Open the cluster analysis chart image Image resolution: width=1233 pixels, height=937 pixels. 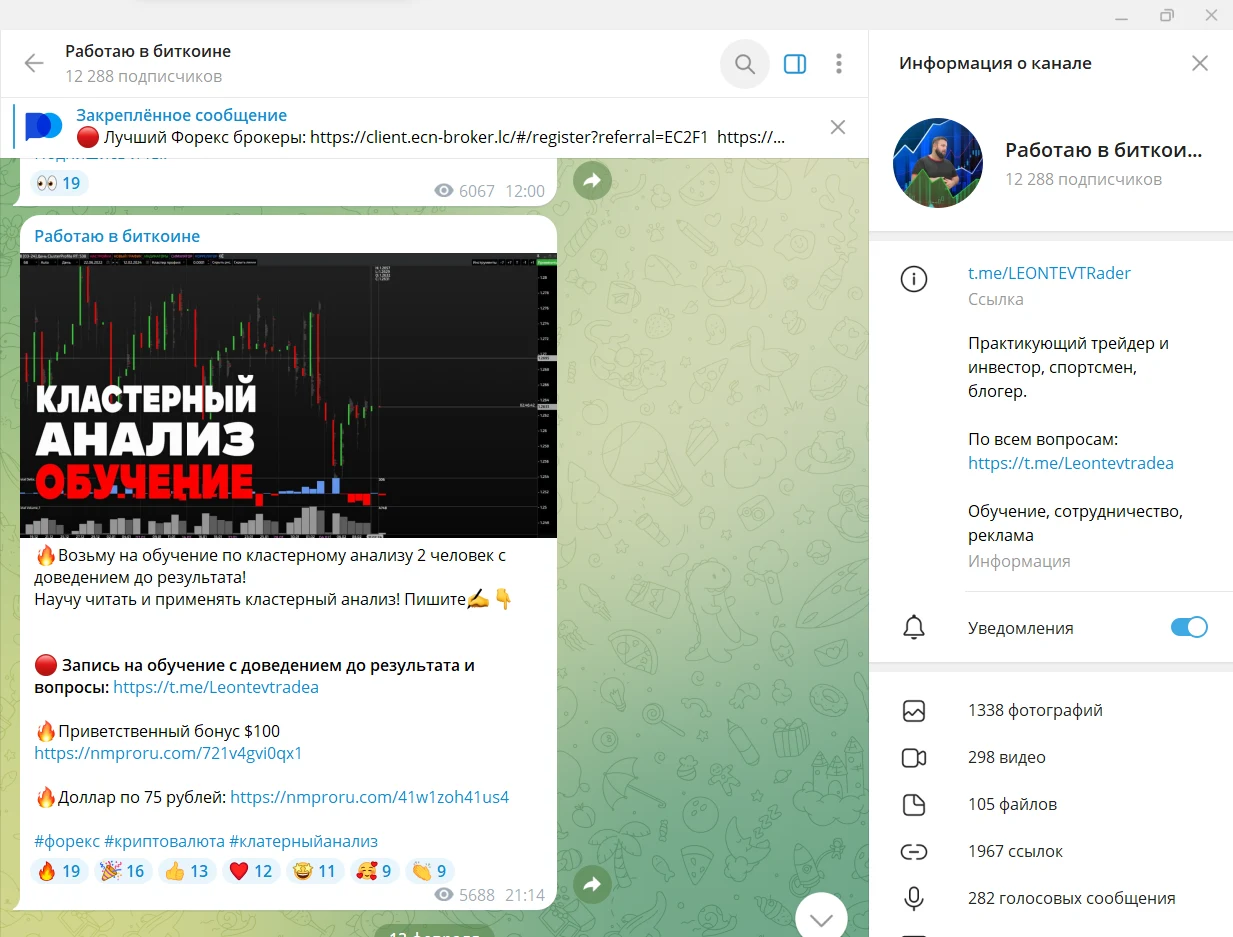[288, 395]
